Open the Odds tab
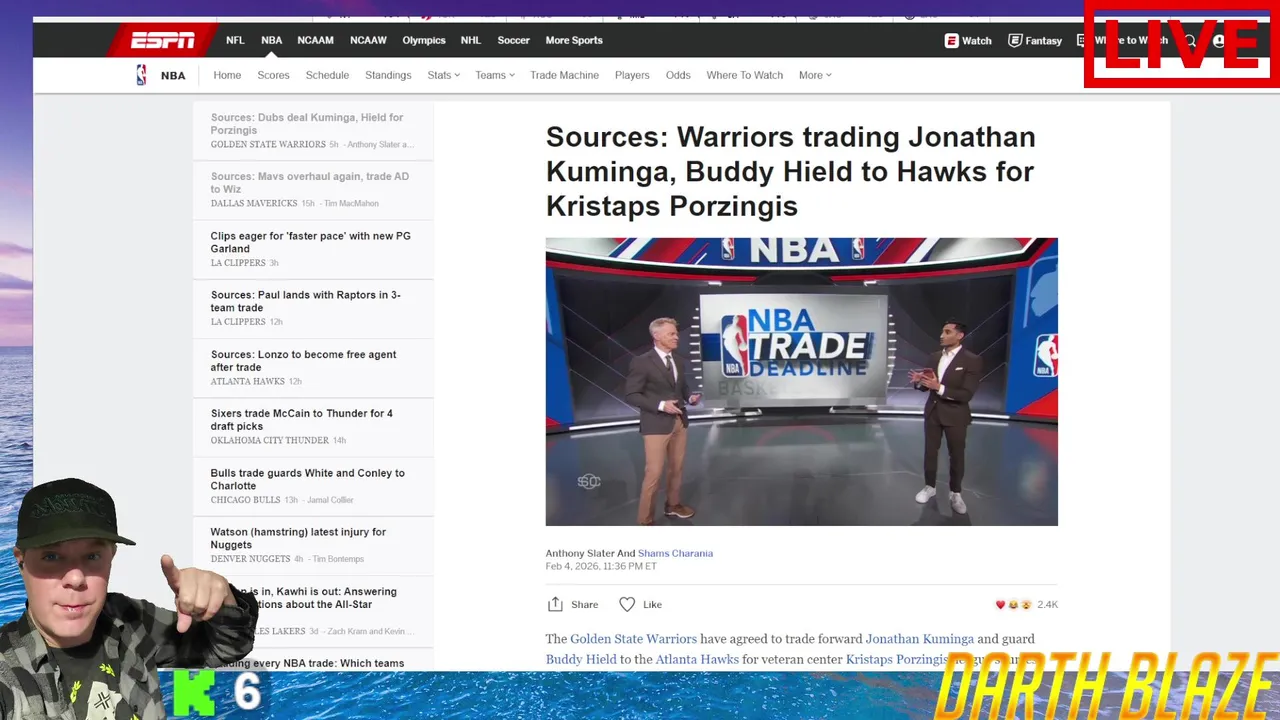The height and width of the screenshot is (720, 1280). 678,75
